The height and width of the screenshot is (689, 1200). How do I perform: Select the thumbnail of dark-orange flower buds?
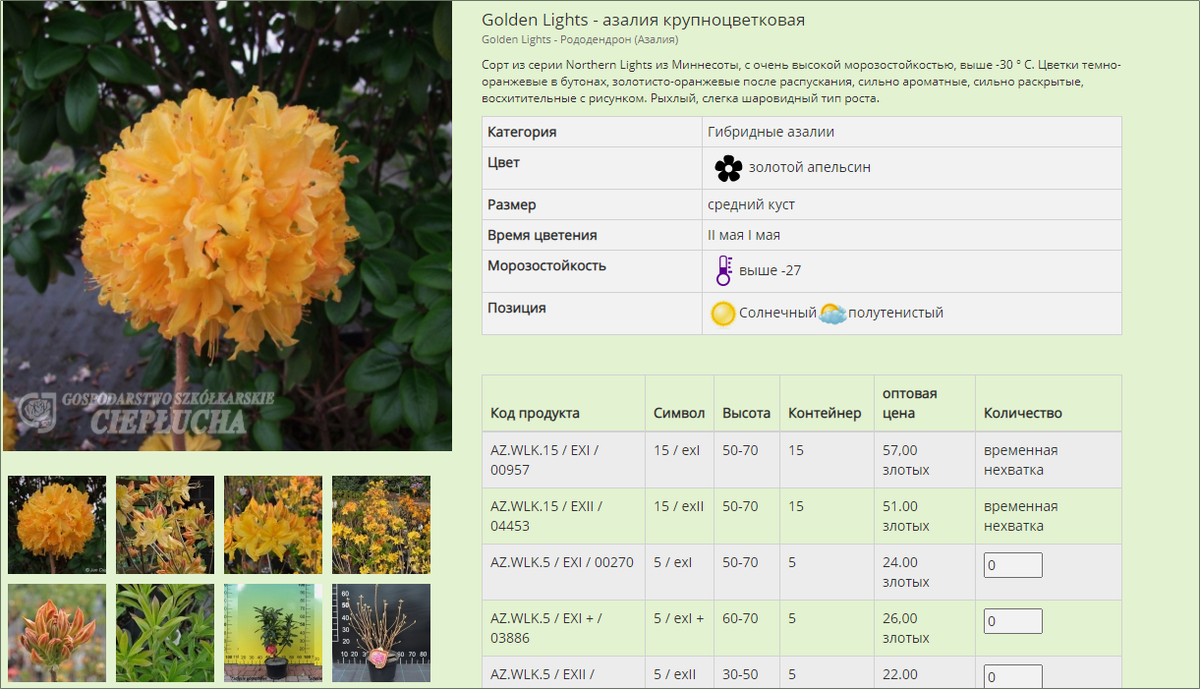coord(57,633)
